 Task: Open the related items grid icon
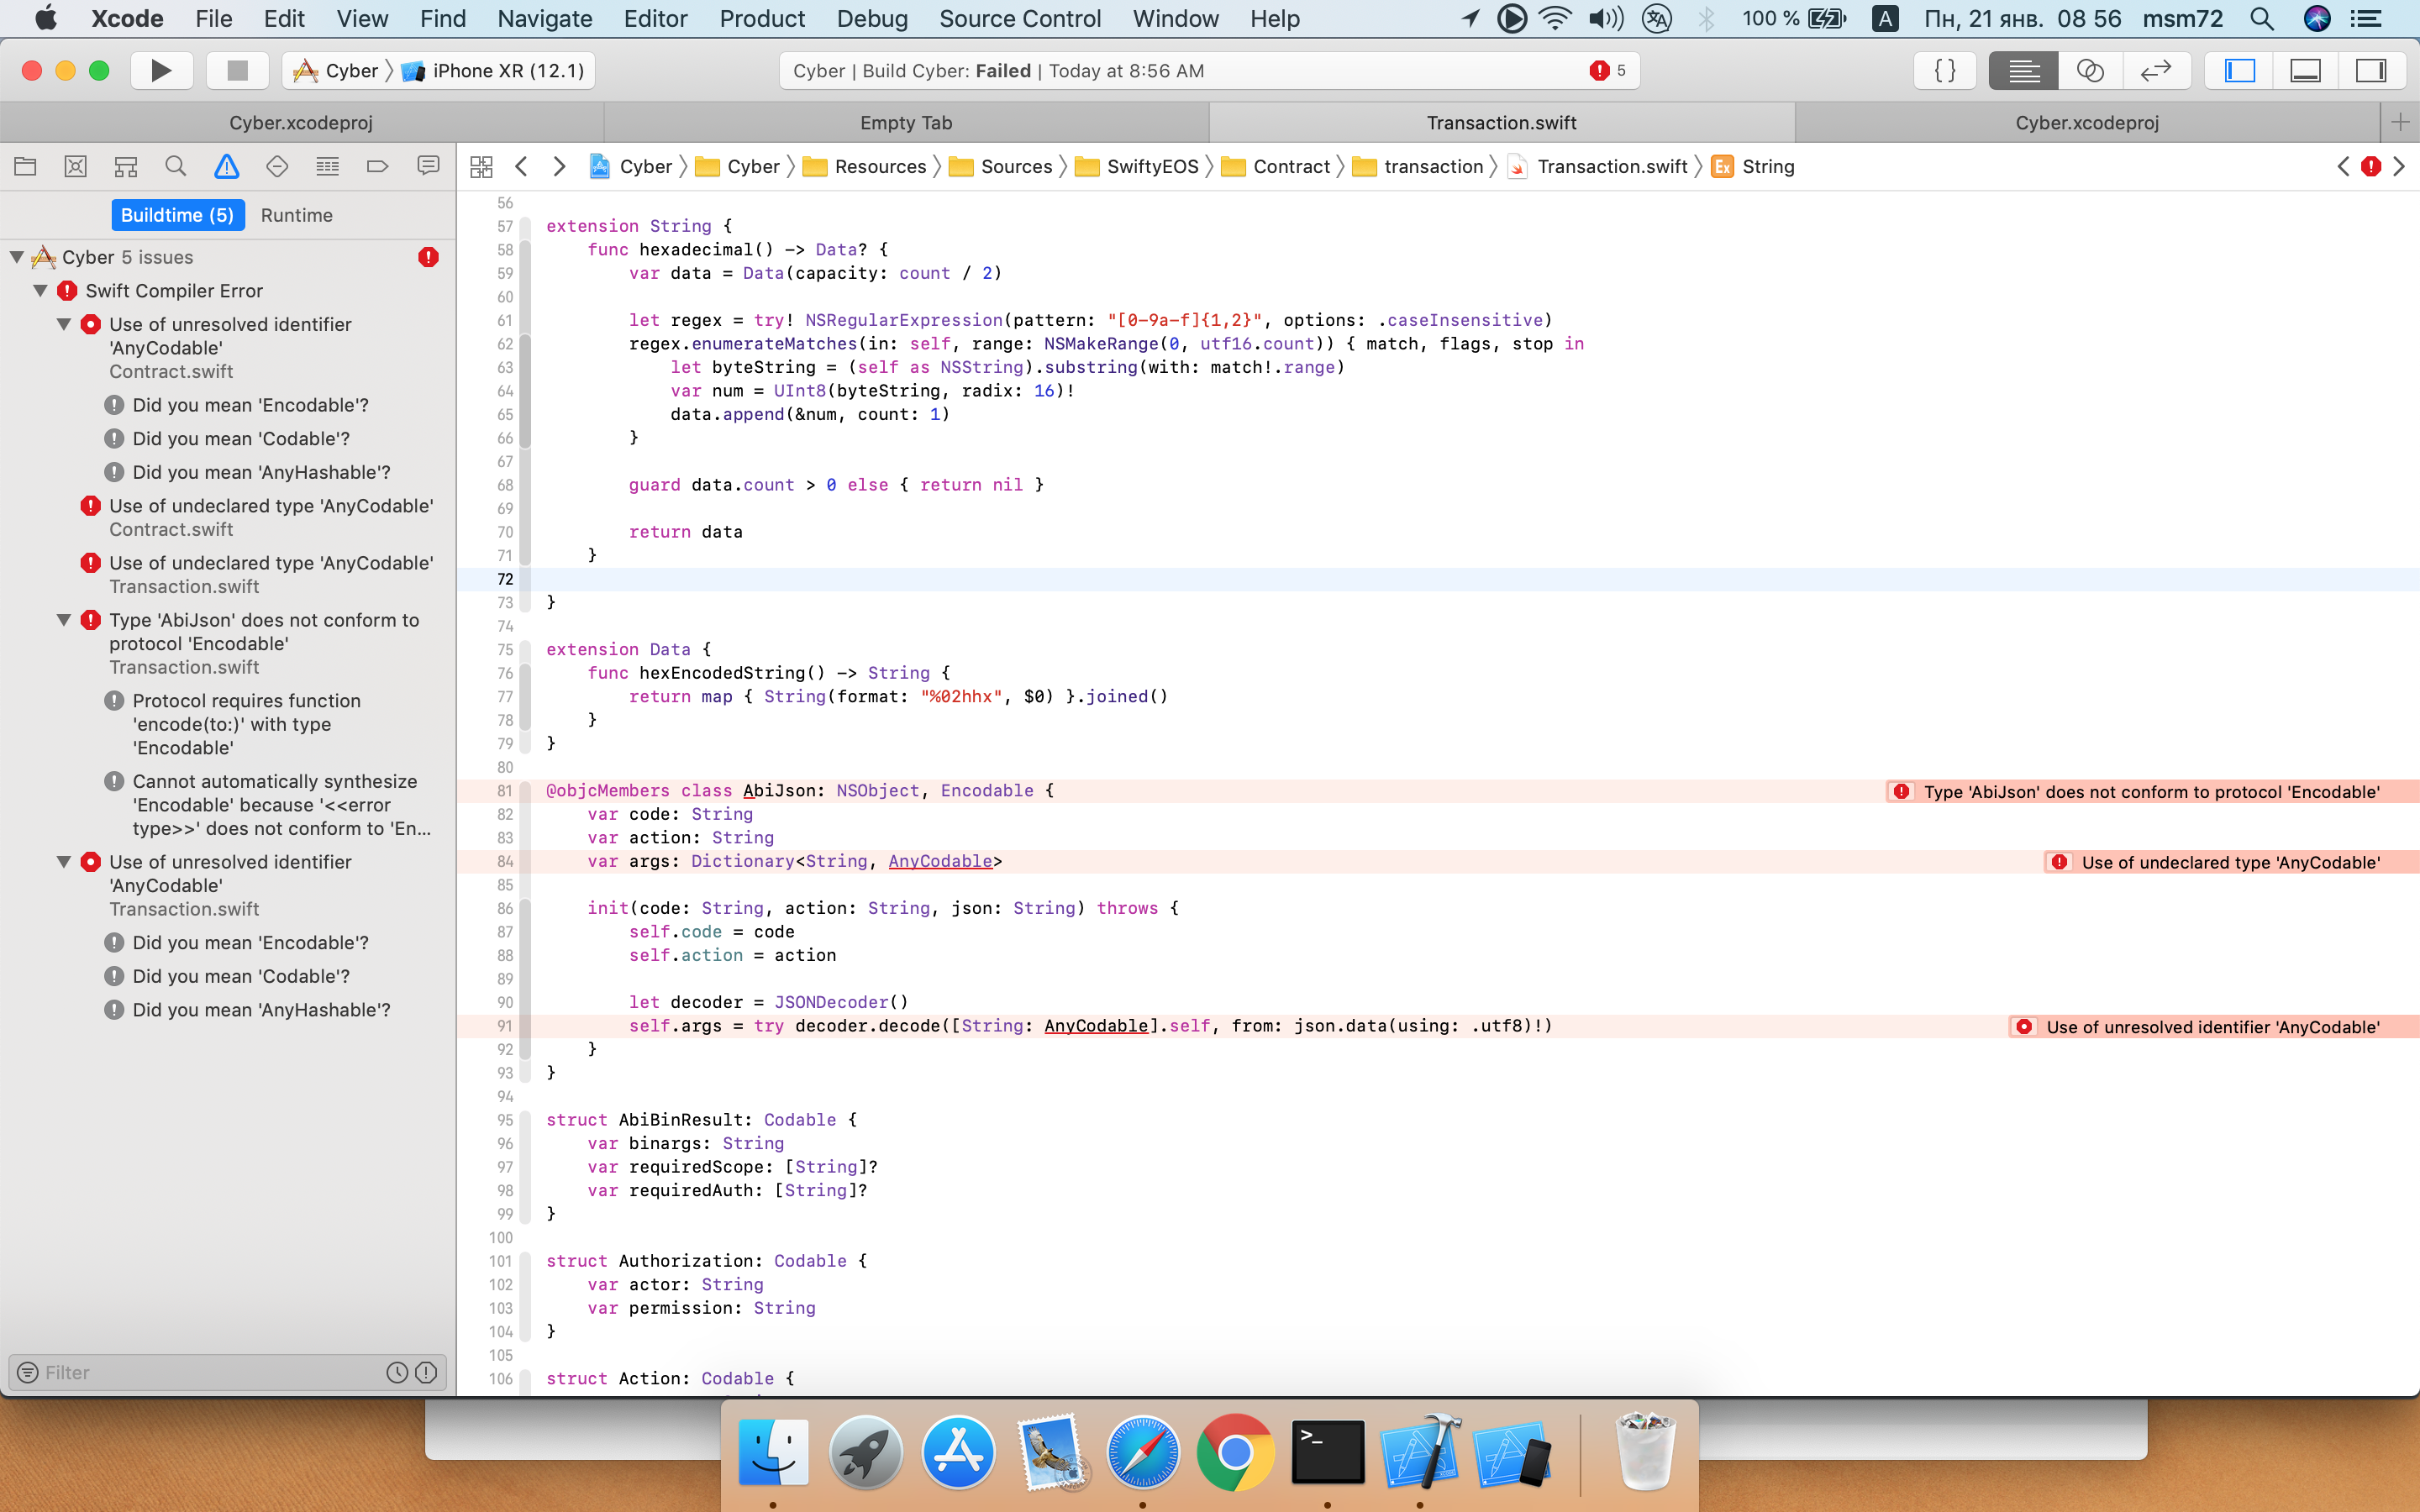[x=482, y=167]
